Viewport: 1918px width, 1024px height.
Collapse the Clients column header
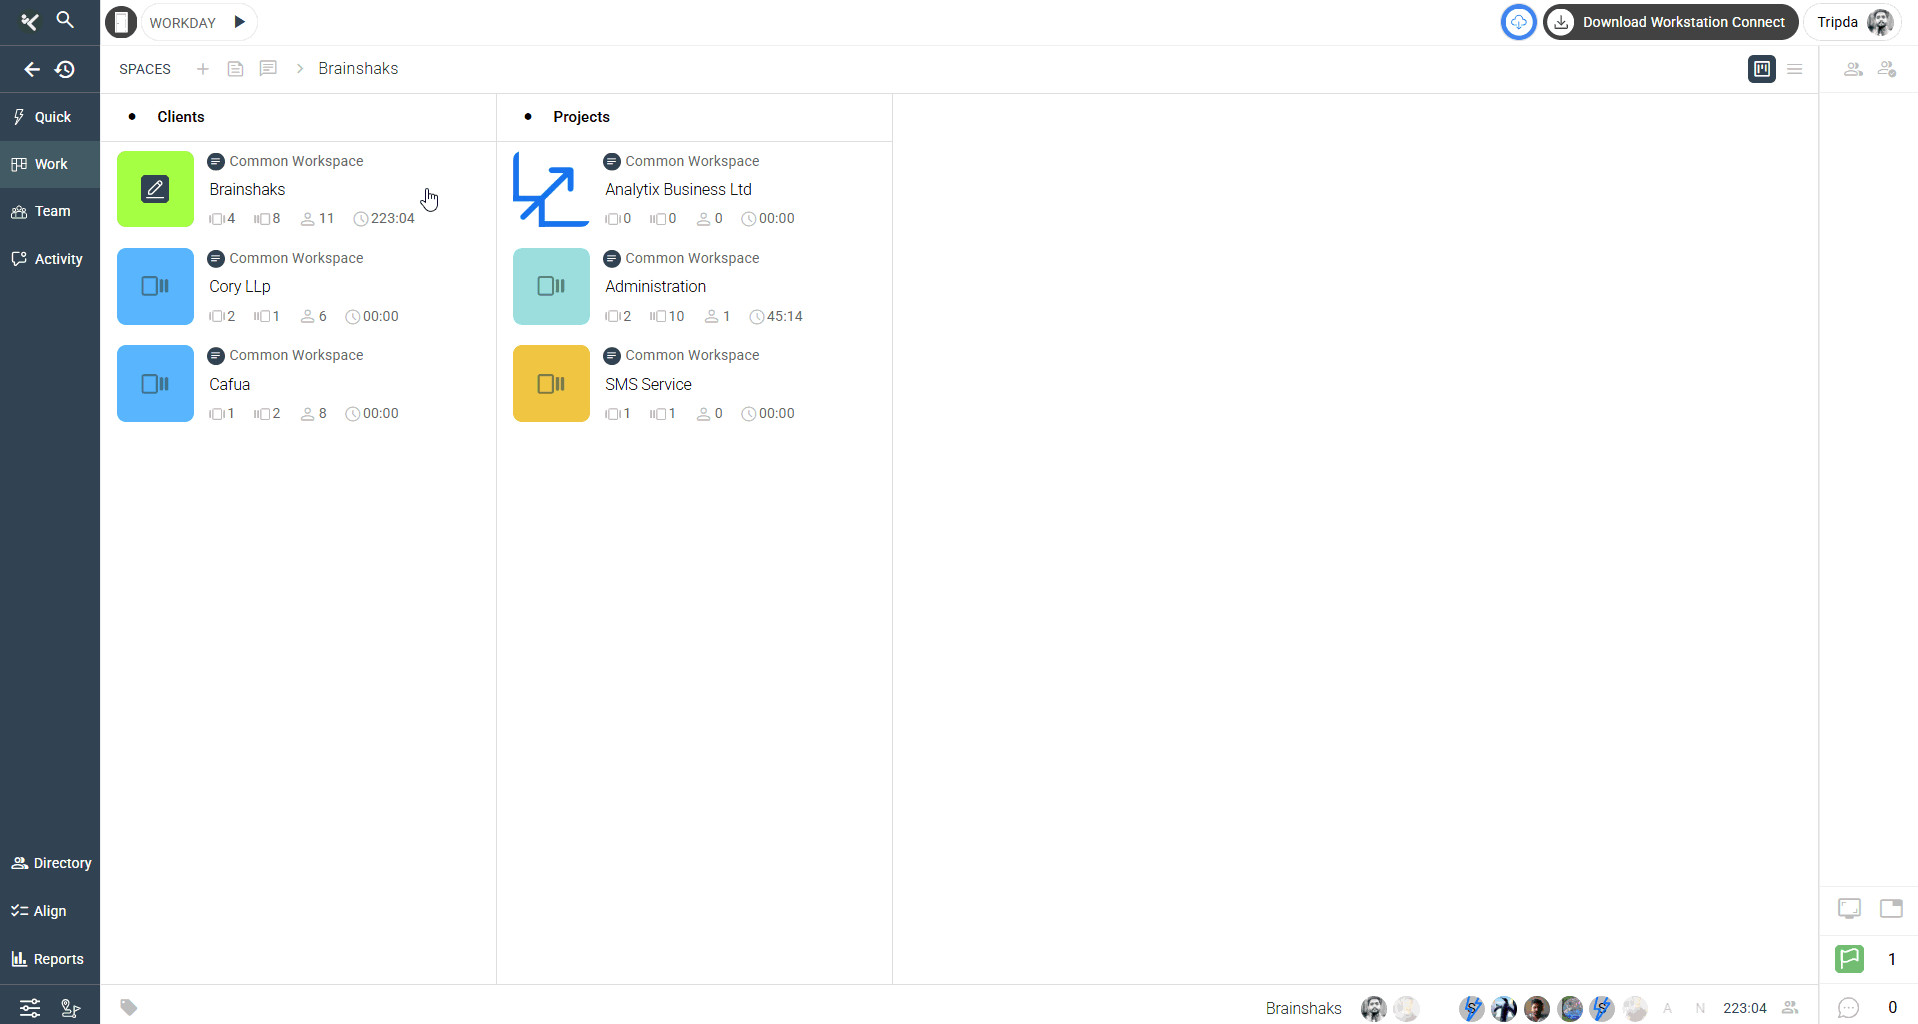tap(132, 117)
